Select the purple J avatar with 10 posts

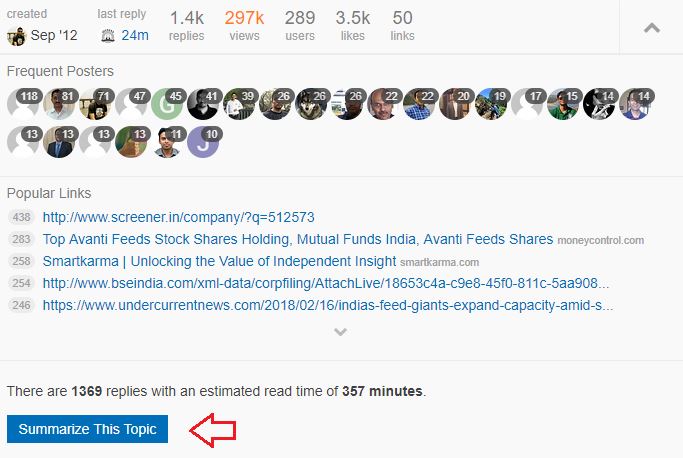[x=203, y=142]
